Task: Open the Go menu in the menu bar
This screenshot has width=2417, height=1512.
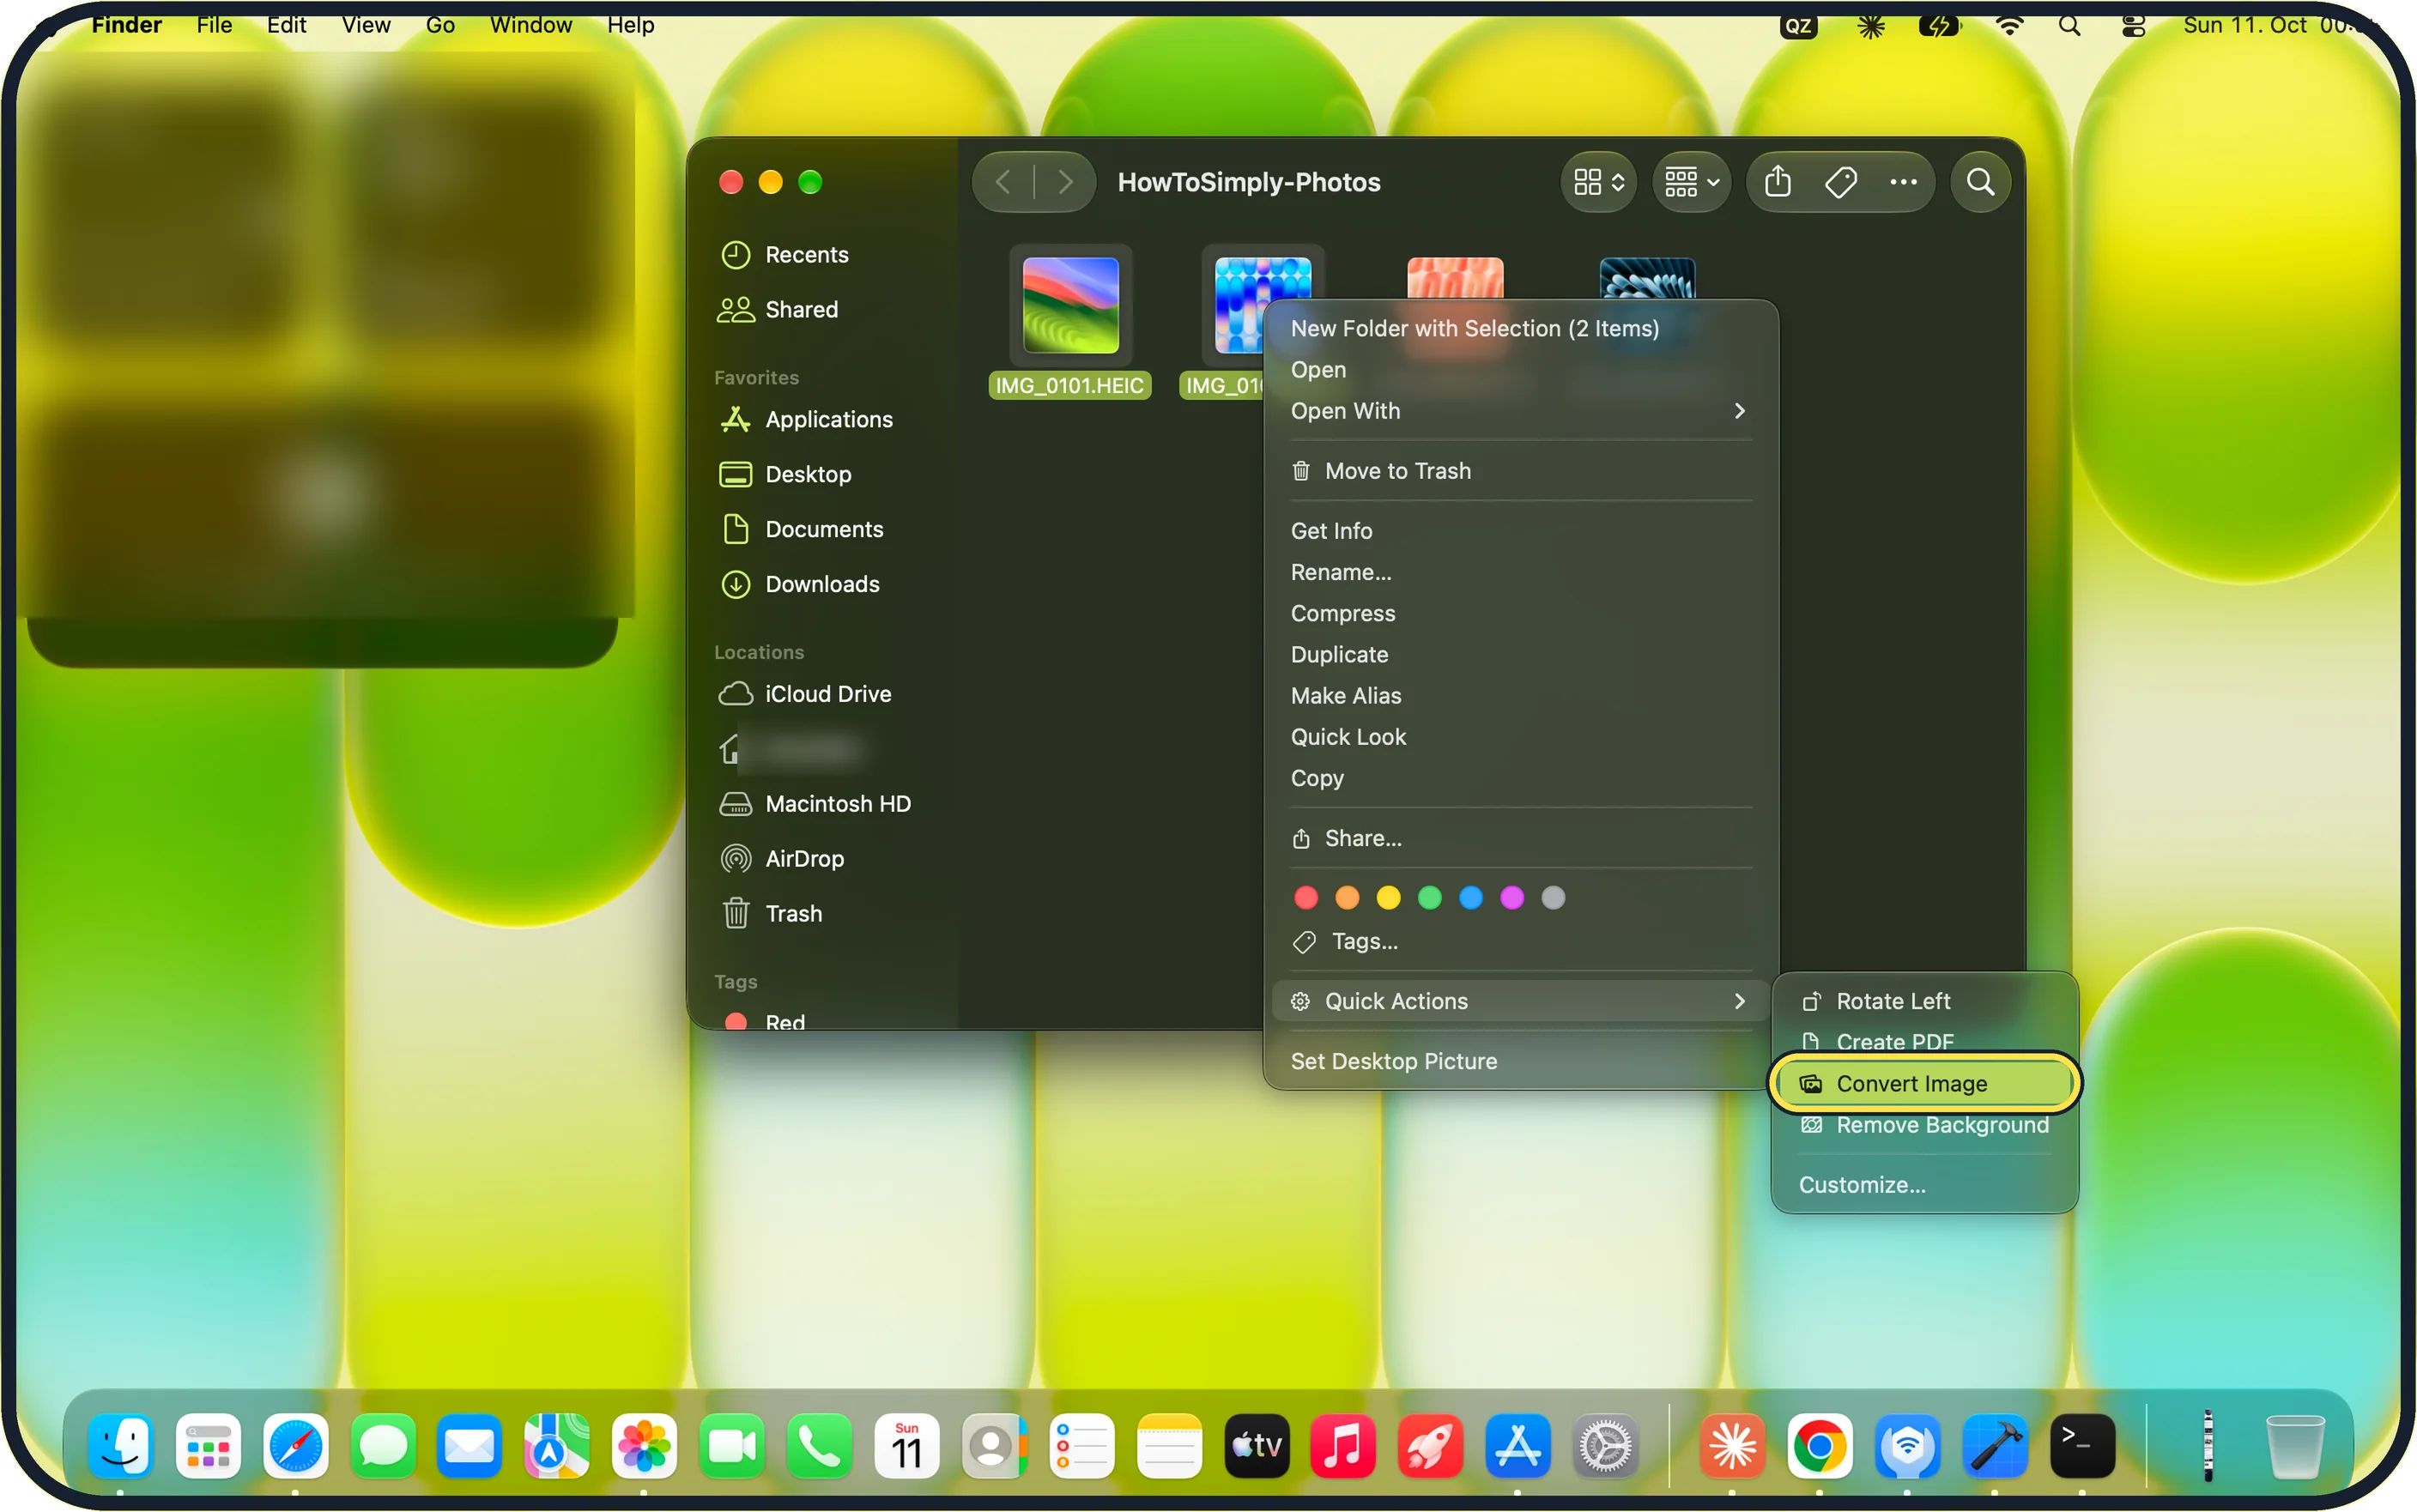Action: pyautogui.click(x=440, y=25)
